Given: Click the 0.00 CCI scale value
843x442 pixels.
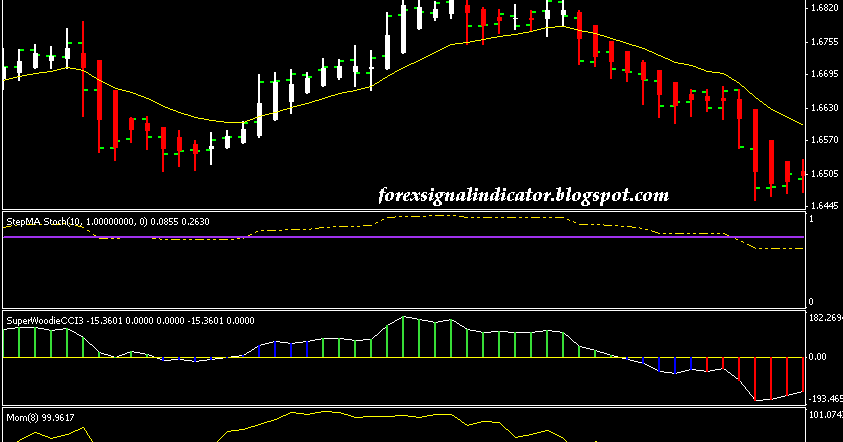Looking at the screenshot, I should pos(818,357).
